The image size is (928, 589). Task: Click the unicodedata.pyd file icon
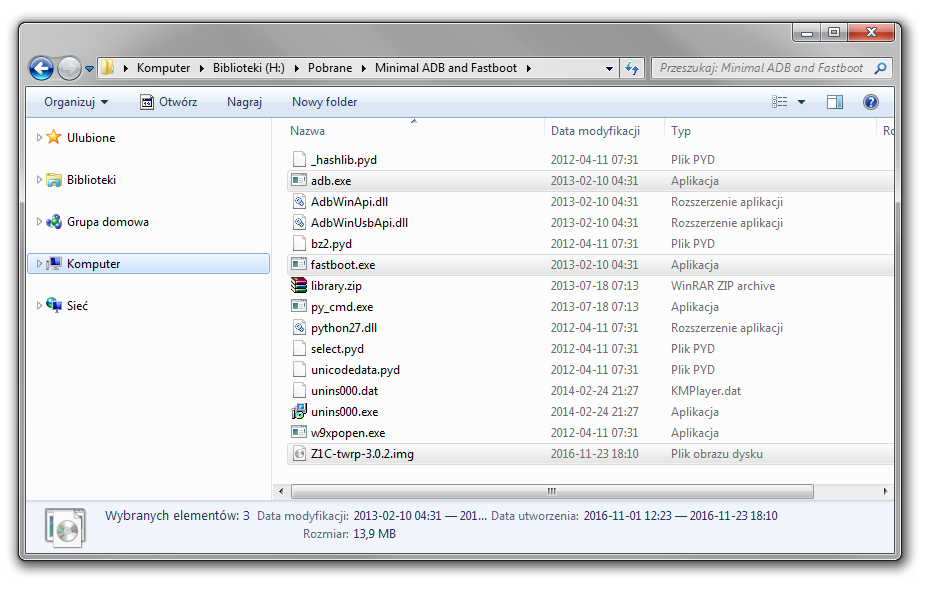coord(299,369)
